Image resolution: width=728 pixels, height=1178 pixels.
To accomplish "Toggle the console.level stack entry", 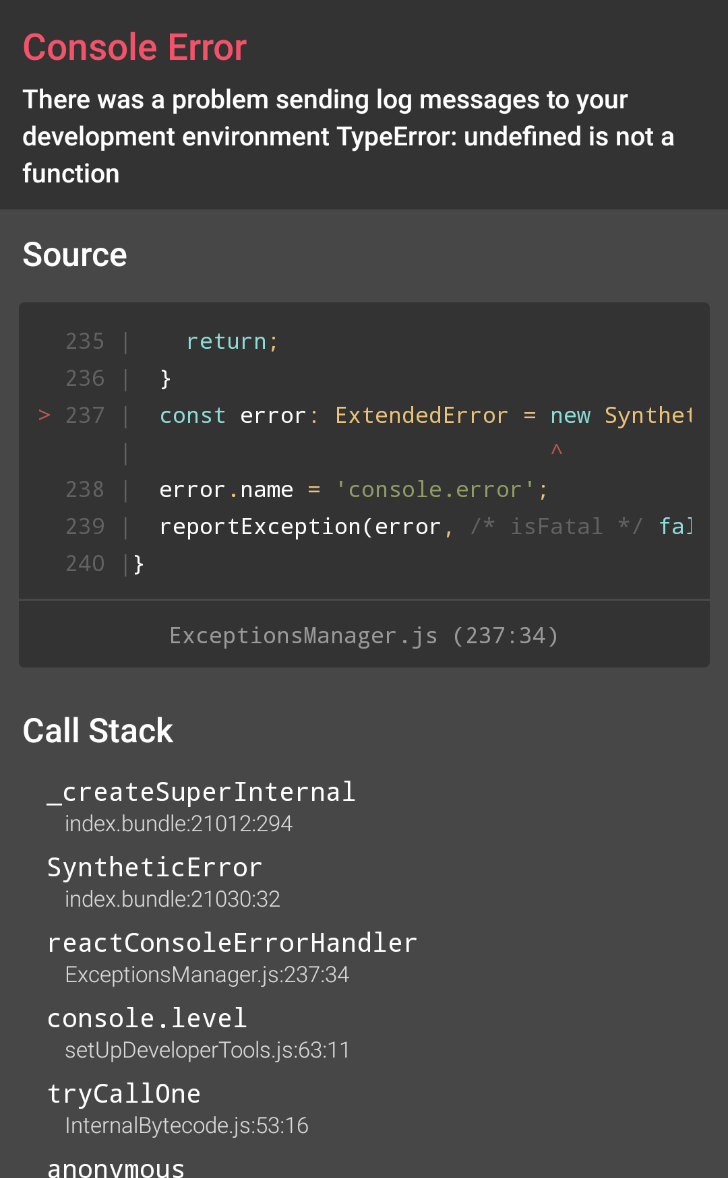I will click(x=146, y=1017).
